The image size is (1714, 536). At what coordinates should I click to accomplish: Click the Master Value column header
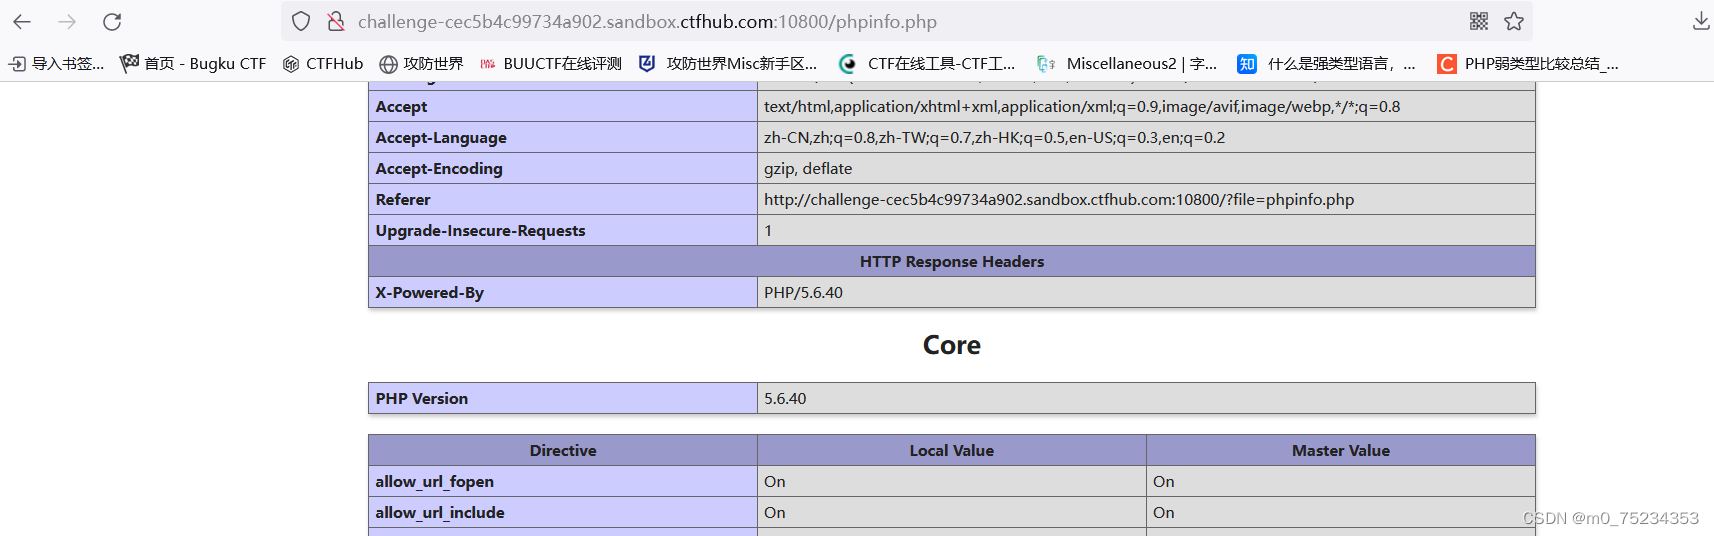[x=1341, y=450]
